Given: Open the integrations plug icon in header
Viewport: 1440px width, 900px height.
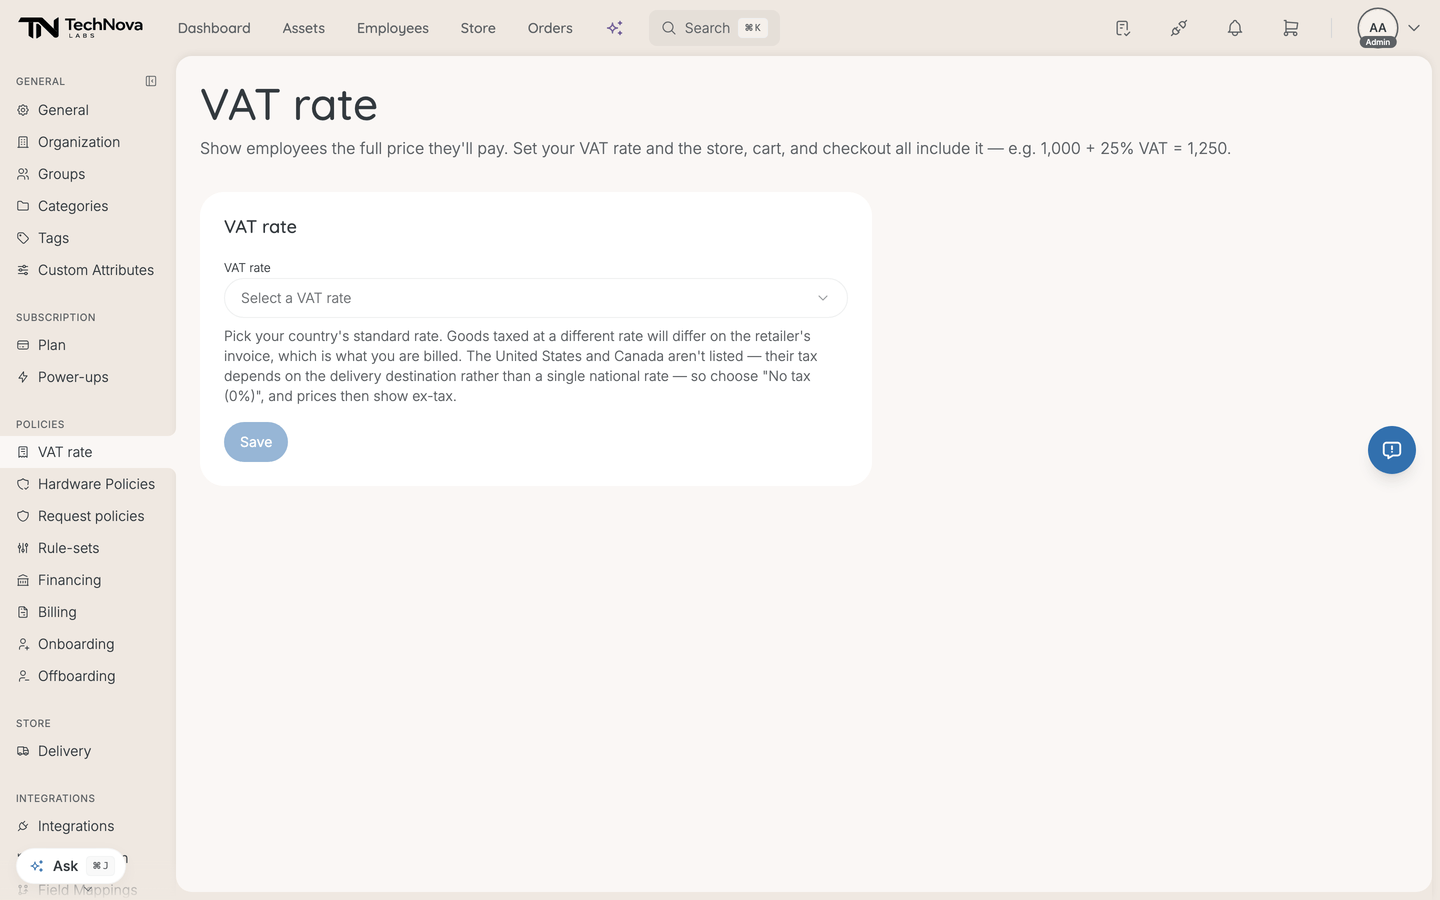Looking at the screenshot, I should pyautogui.click(x=1179, y=28).
